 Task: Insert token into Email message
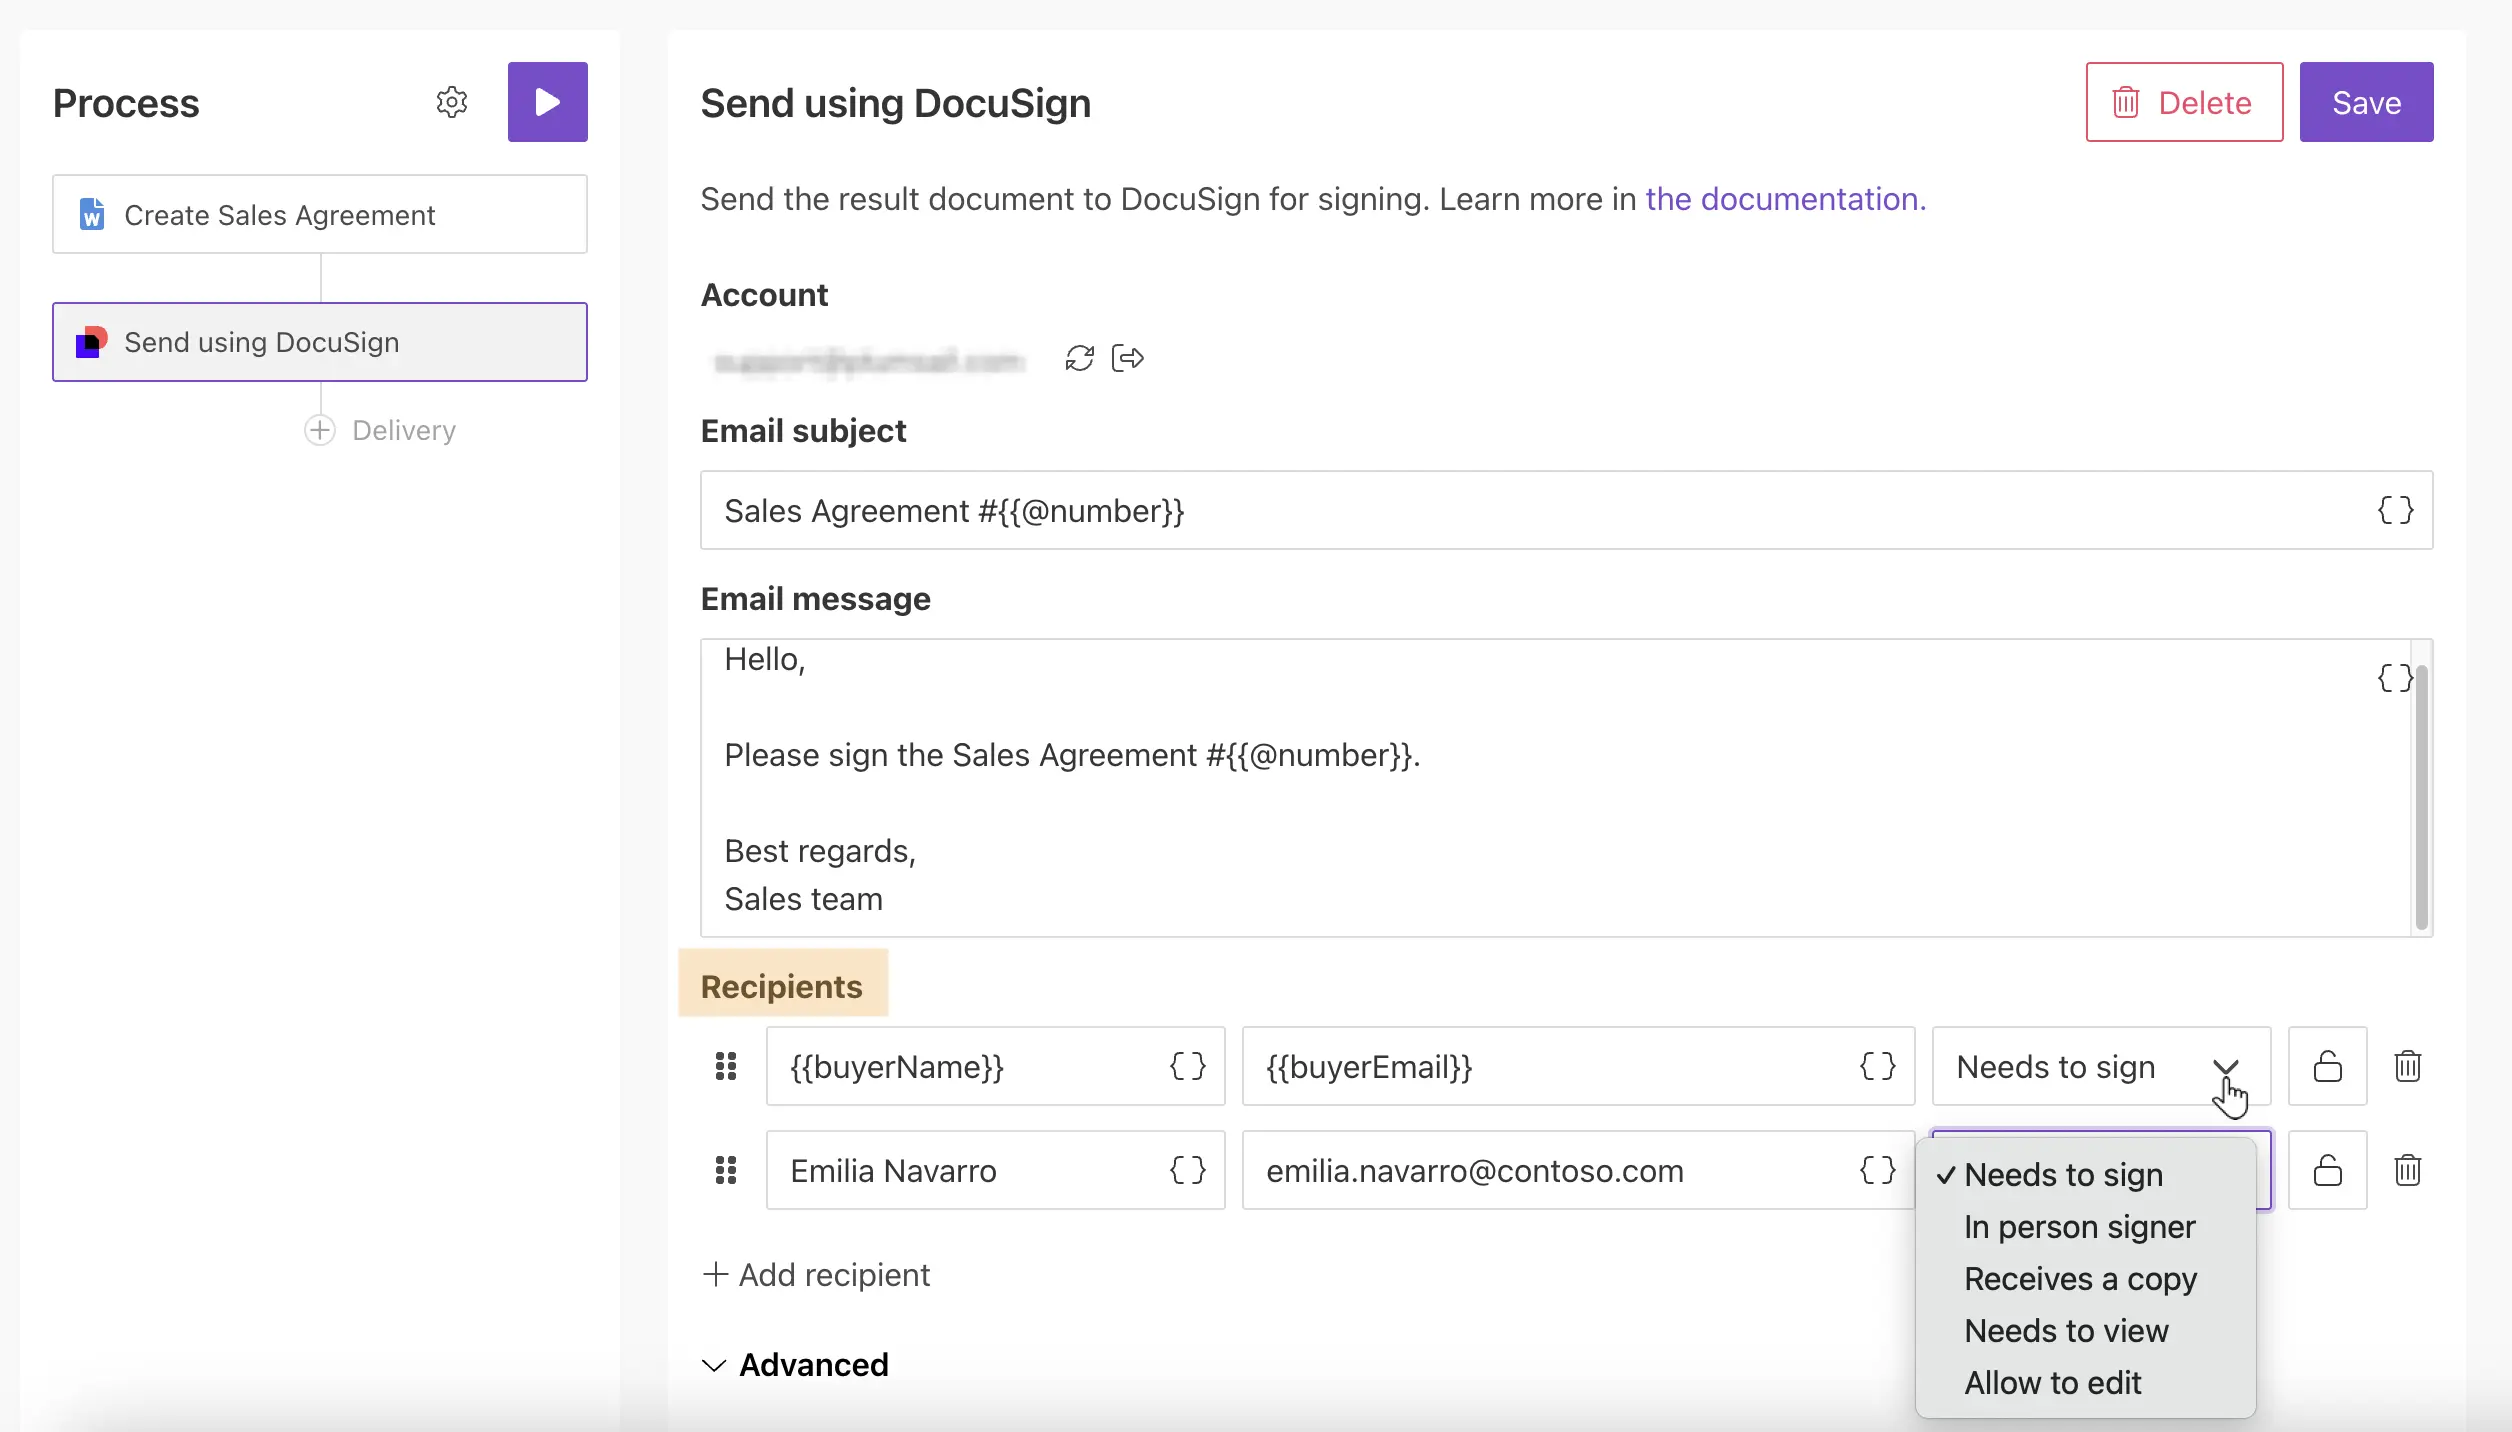pos(2394,678)
